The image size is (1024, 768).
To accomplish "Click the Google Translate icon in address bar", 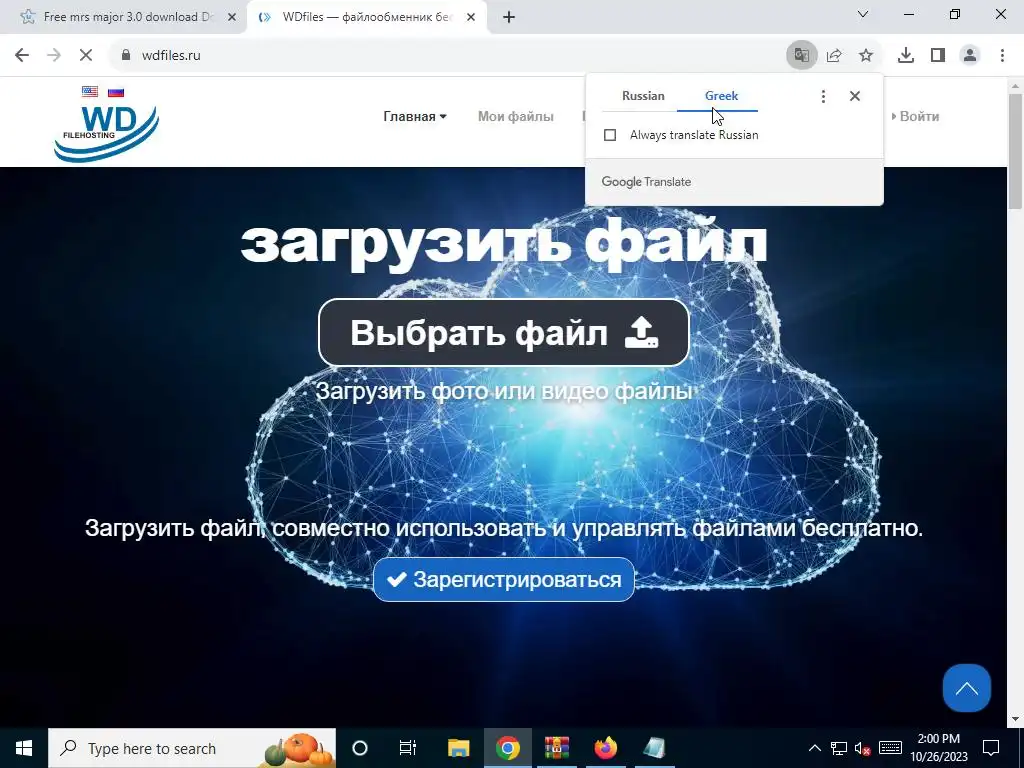I will 801,56.
